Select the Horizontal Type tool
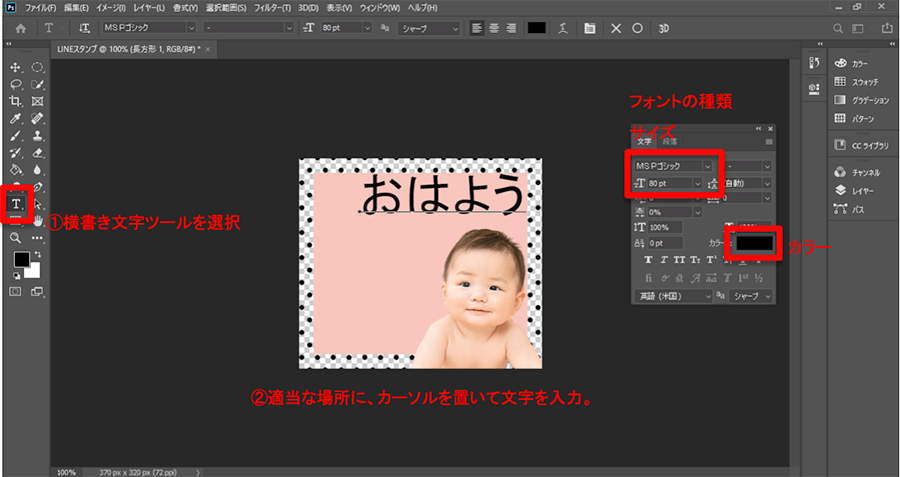 (x=16, y=204)
